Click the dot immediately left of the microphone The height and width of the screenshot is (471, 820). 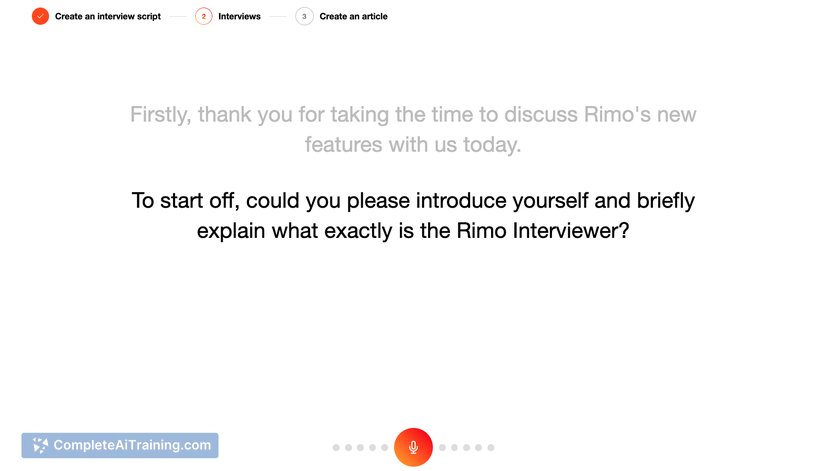(x=384, y=447)
